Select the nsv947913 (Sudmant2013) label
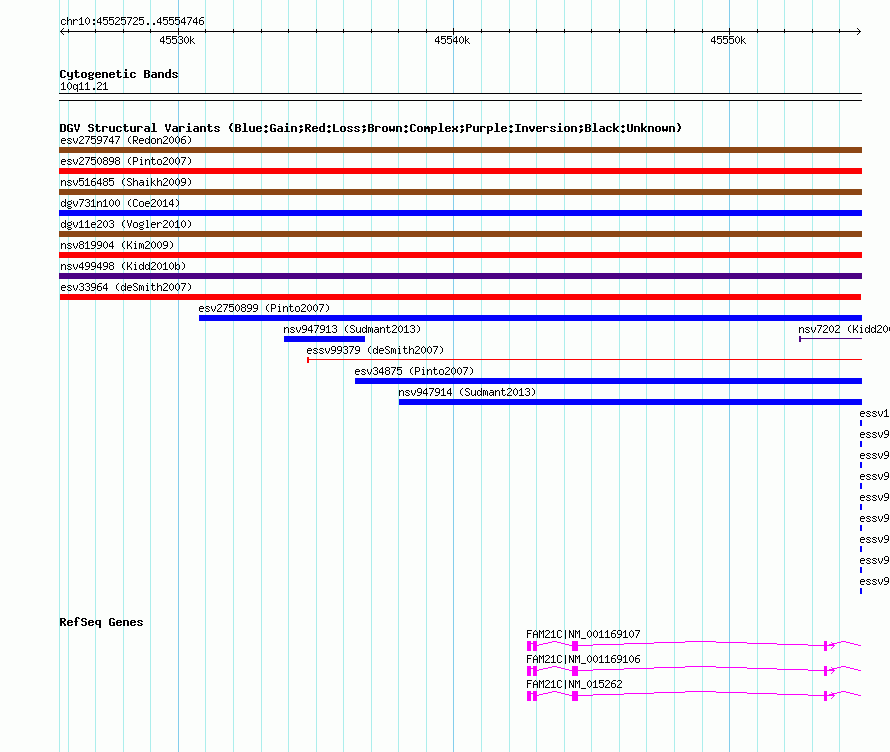The height and width of the screenshot is (752, 890). tap(352, 329)
